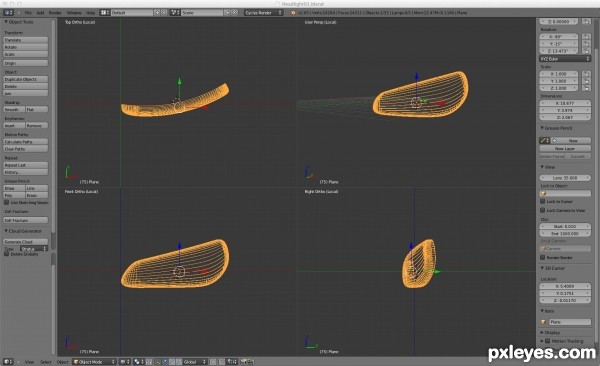Click the object icon beside Plane name
The height and width of the screenshot is (366, 600).
(544, 322)
